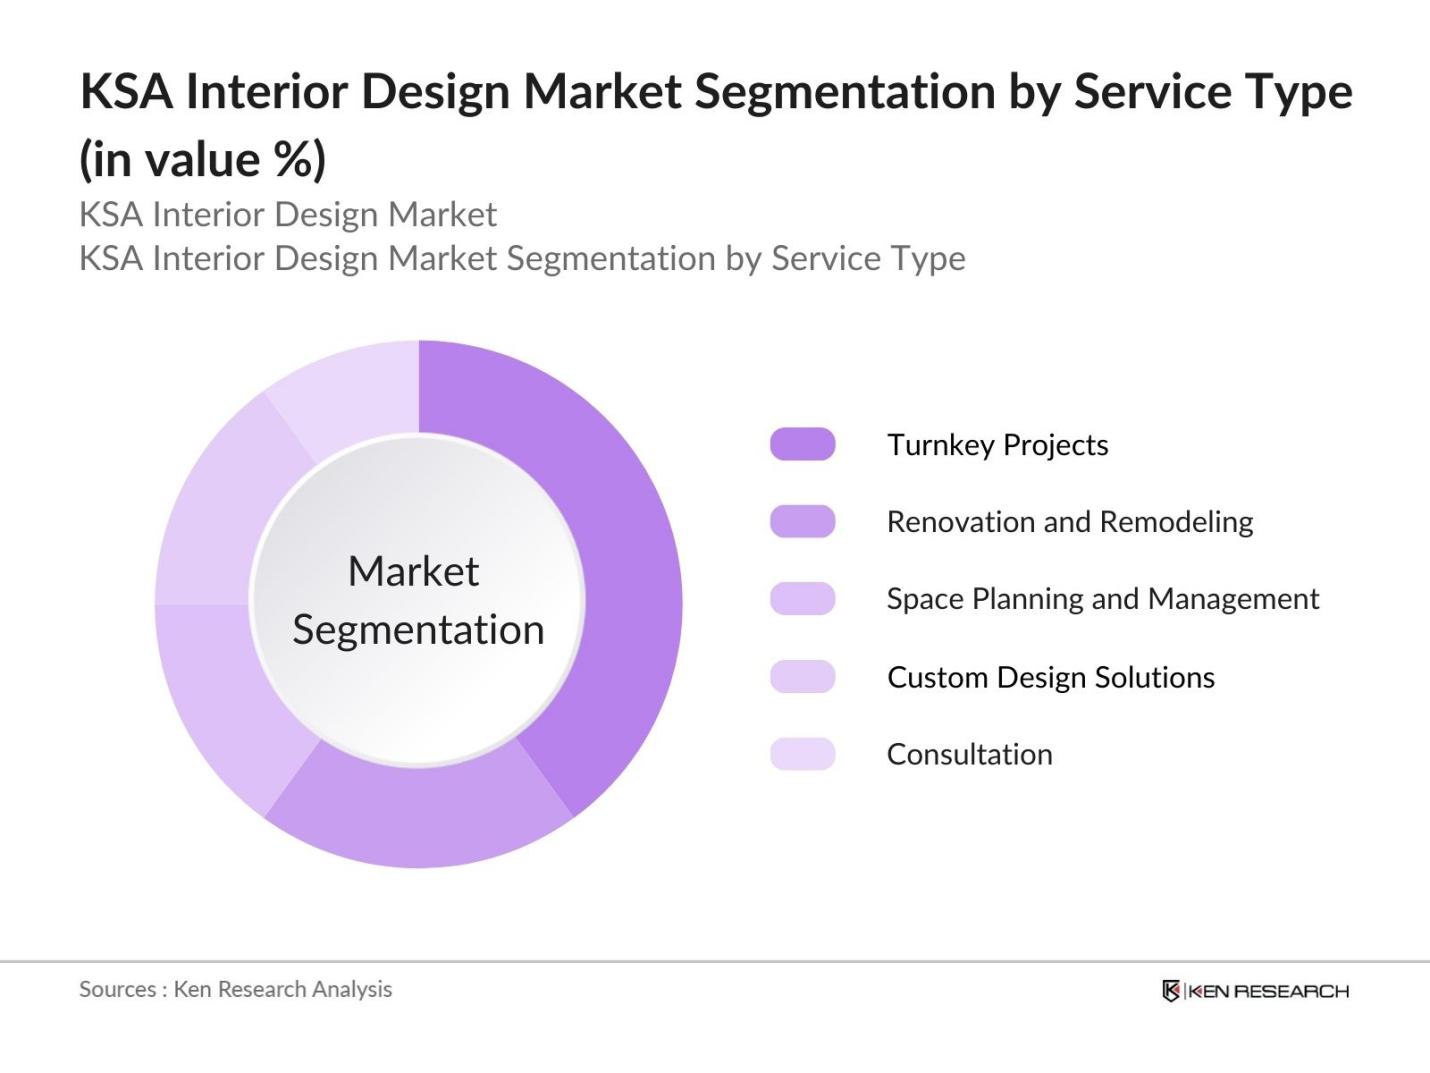The image size is (1430, 1073).
Task: Select the Turnkey Projects legend label
Action: 997,445
